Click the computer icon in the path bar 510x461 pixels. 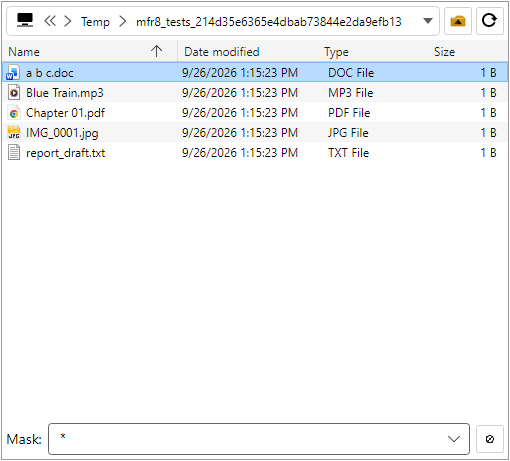point(25,21)
